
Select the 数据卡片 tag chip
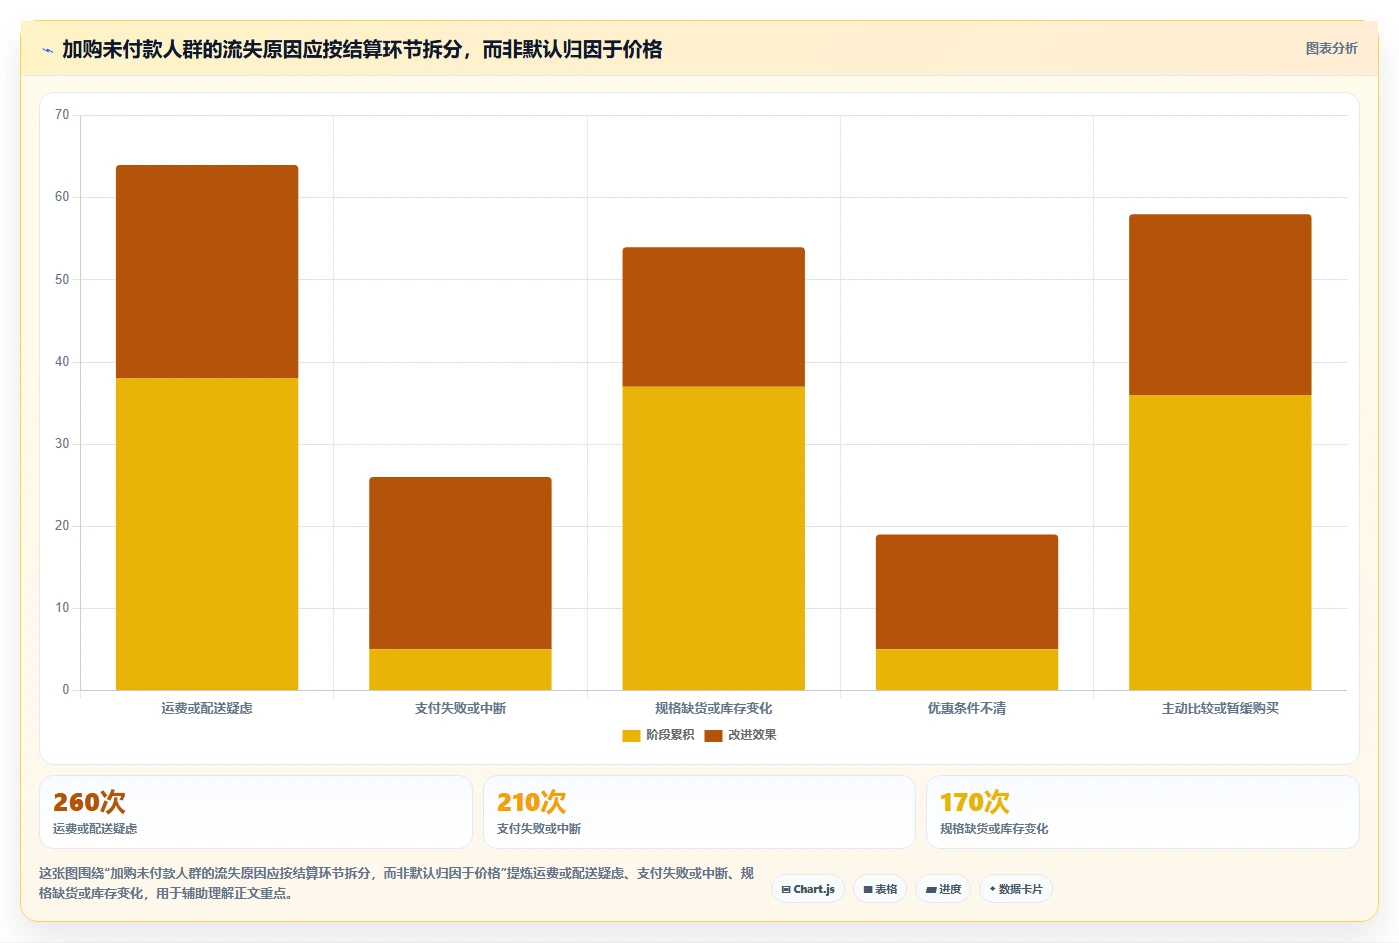pos(1015,889)
